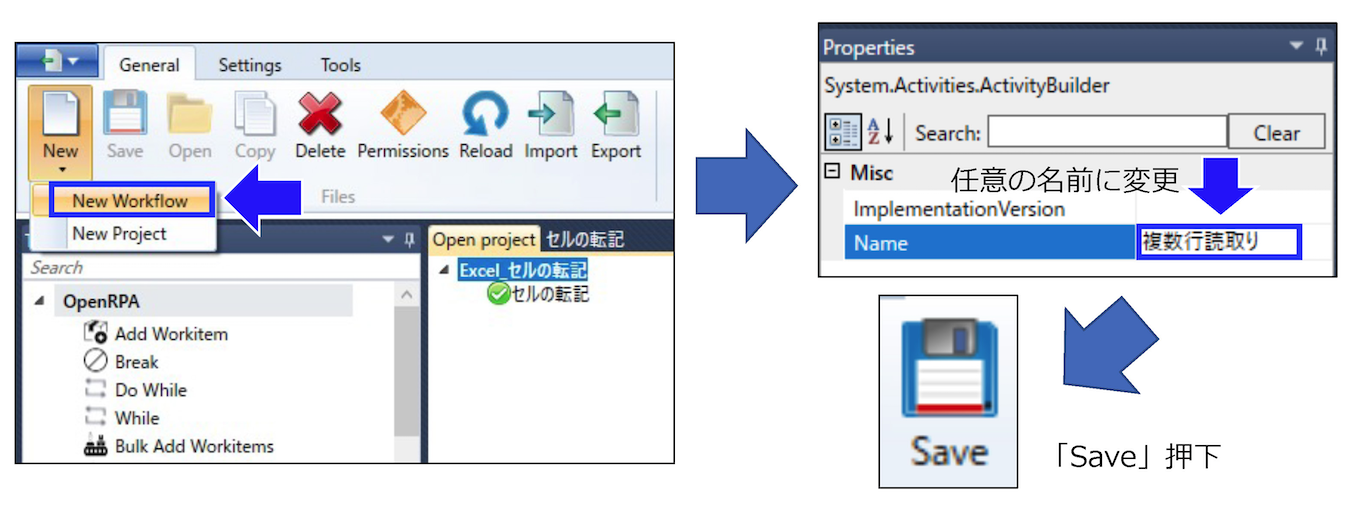Image resolution: width=1357 pixels, height=508 pixels.
Task: Select the Do While activity
Action: pos(150,390)
